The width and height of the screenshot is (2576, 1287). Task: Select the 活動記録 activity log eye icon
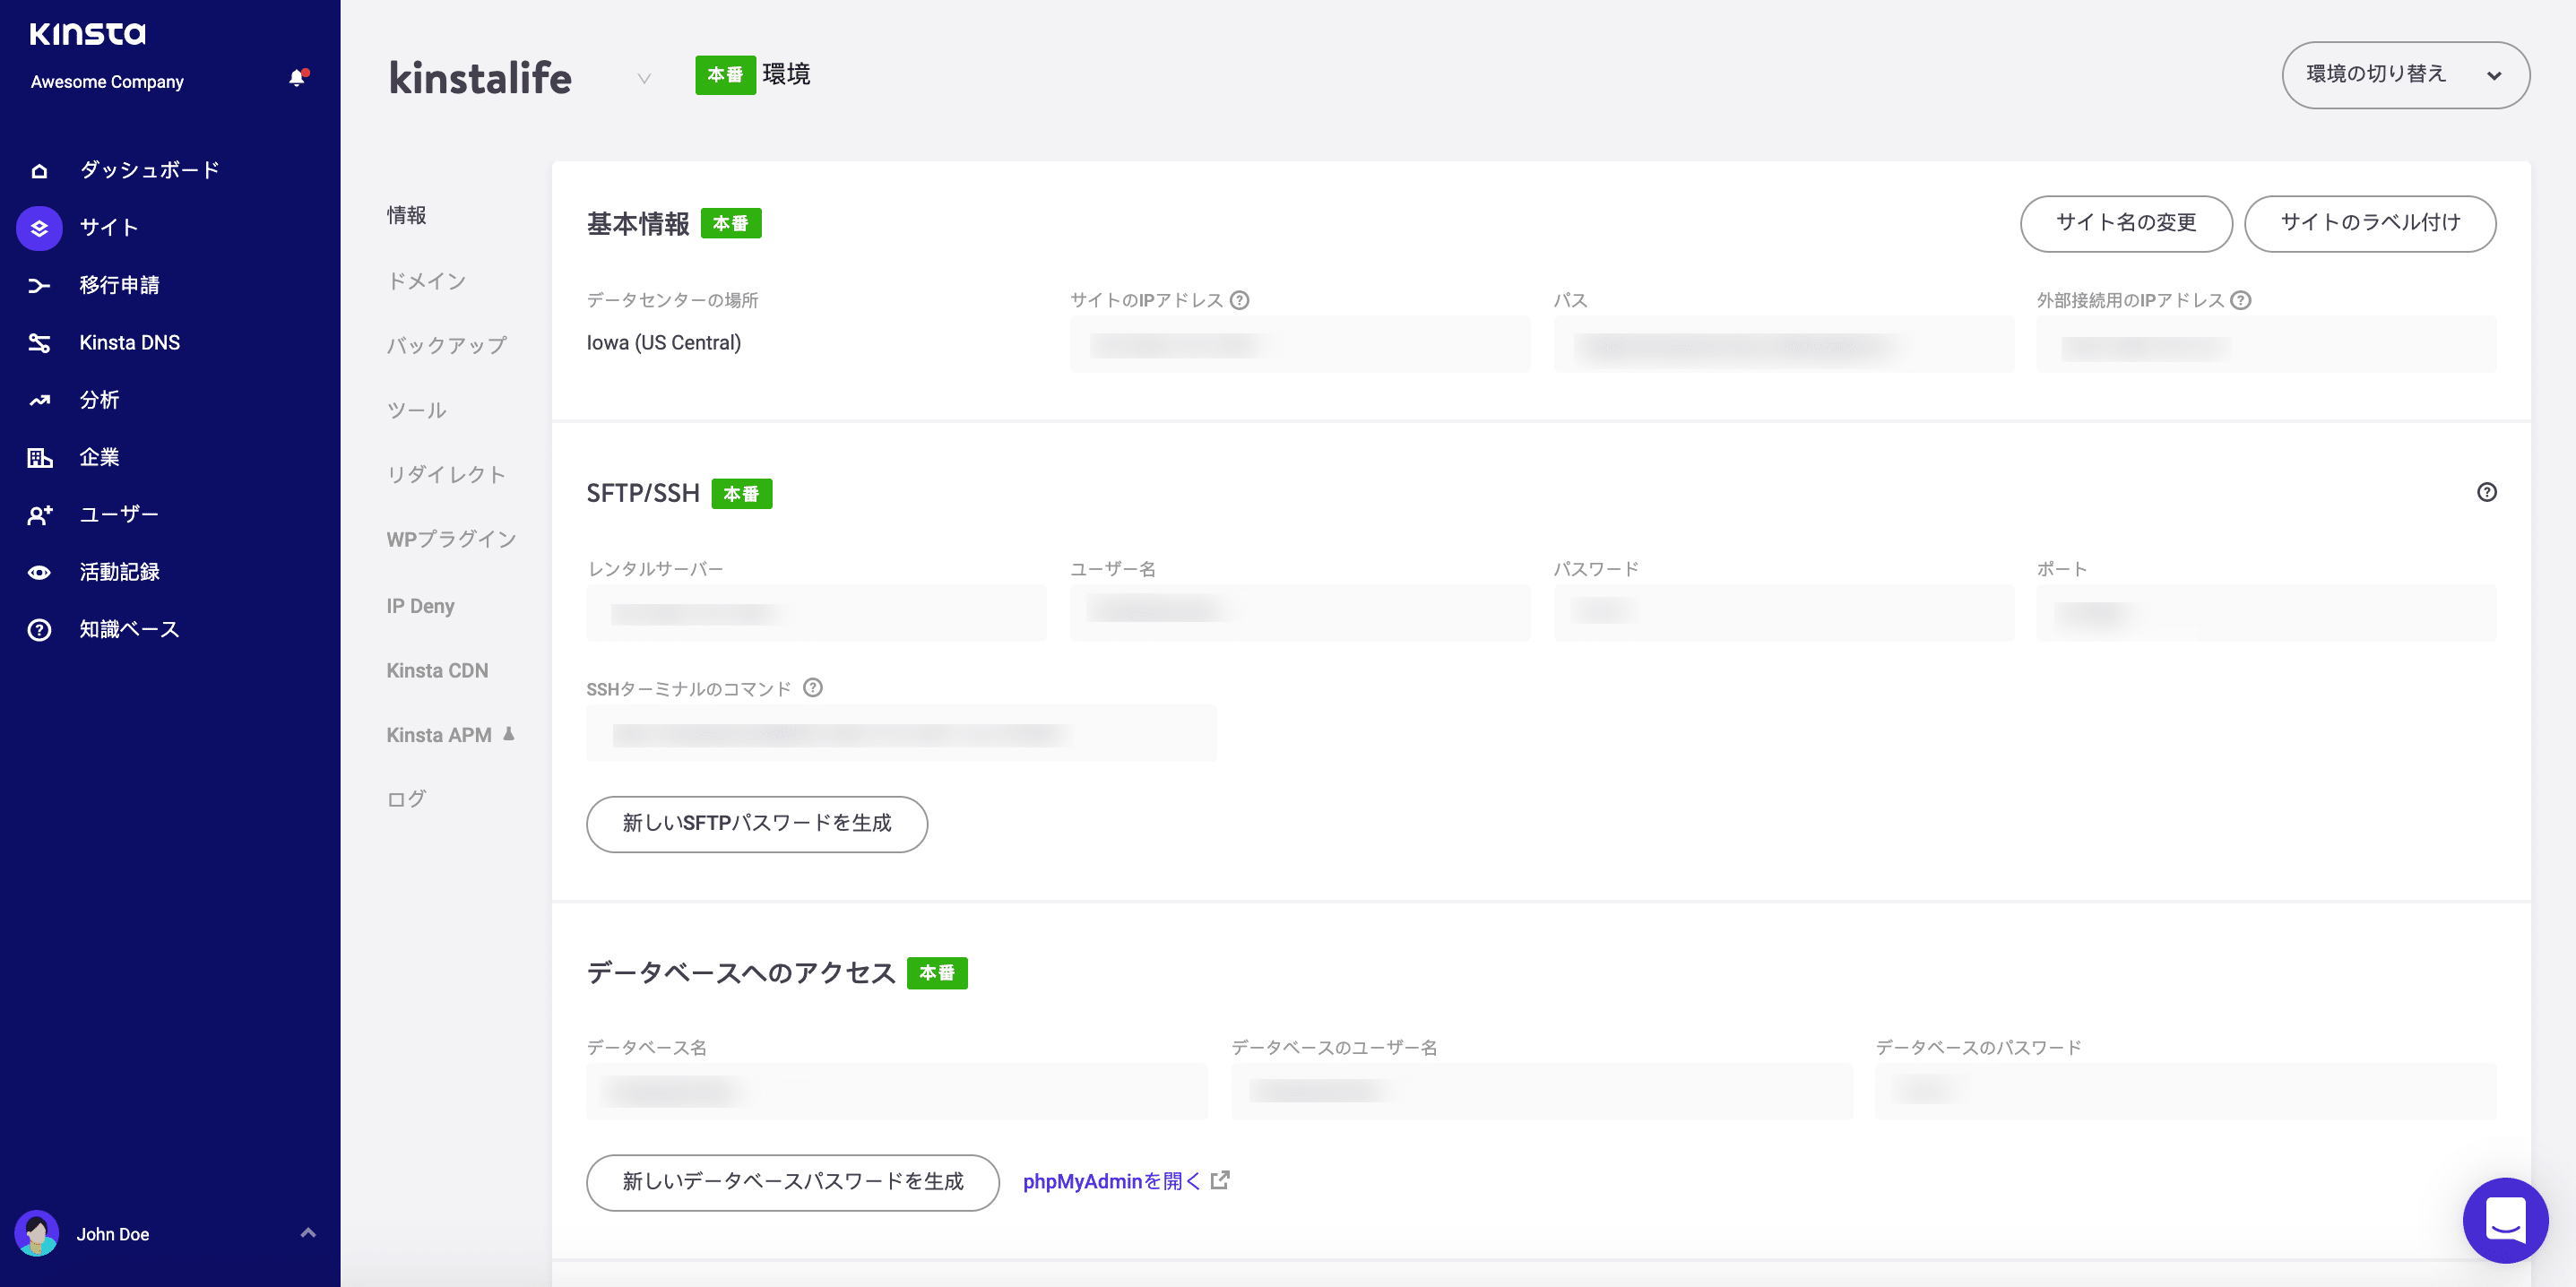39,571
